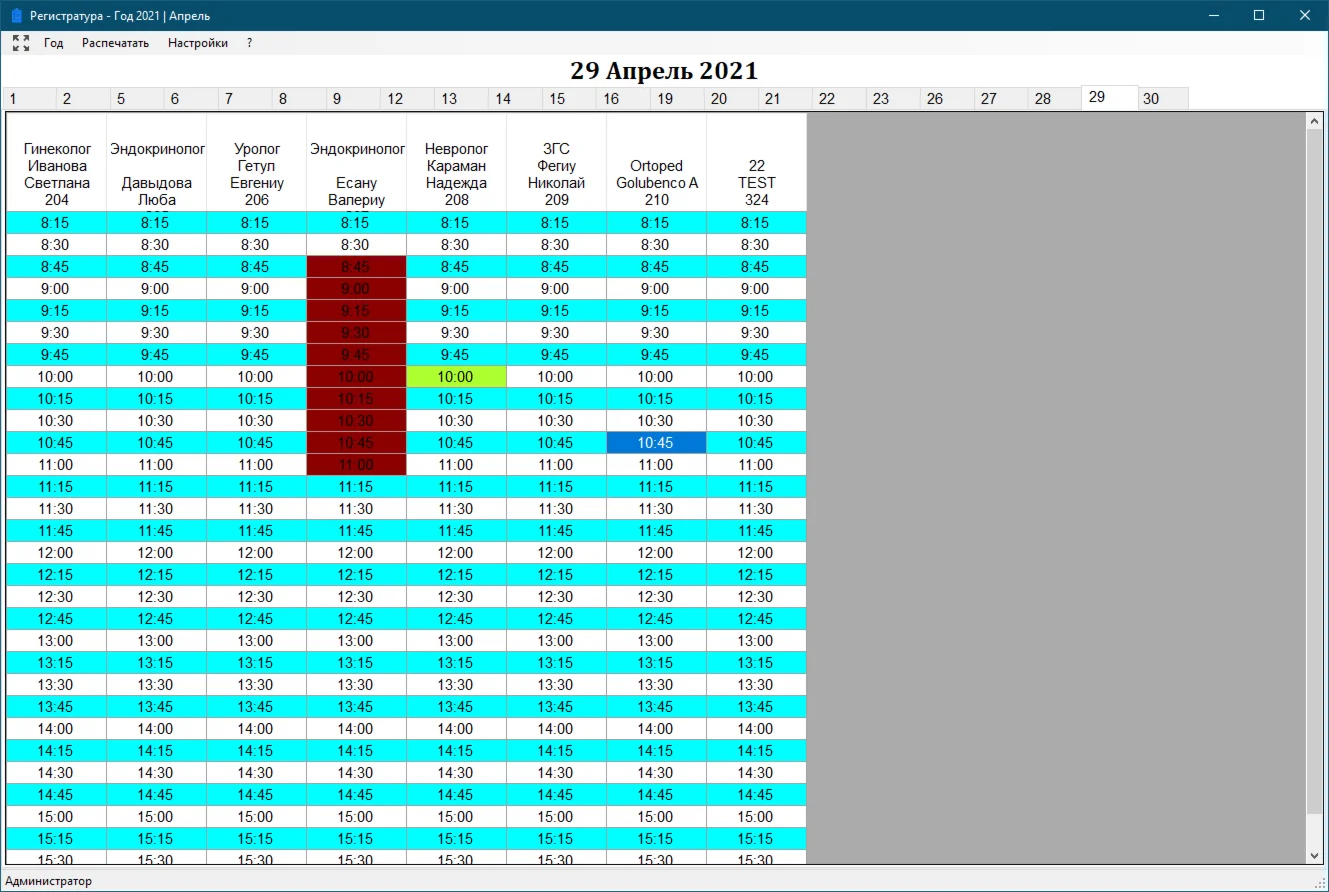Switch to day tab 1
Screen dimensions: 1329x892
29,99
